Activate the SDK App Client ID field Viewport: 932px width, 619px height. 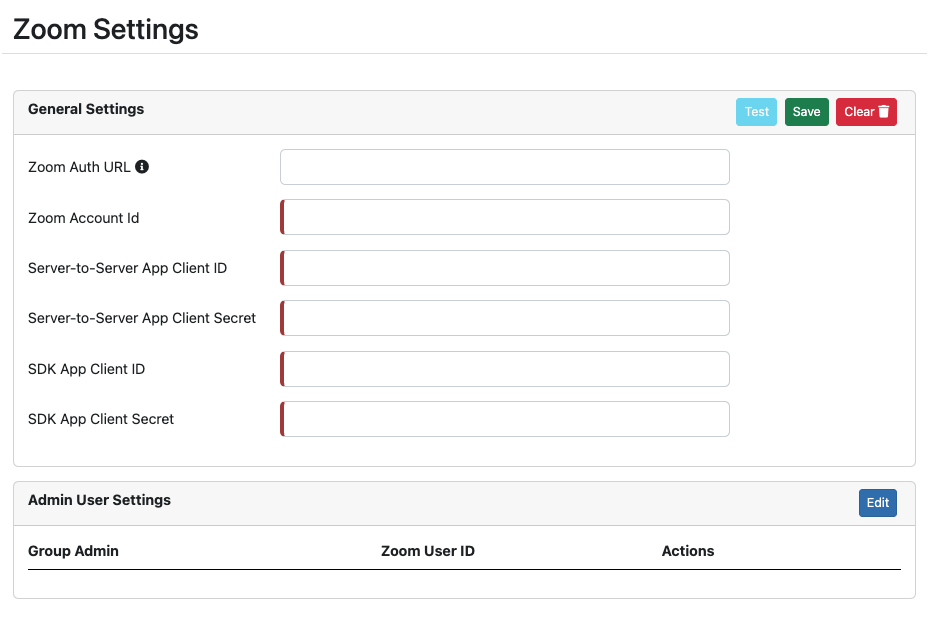click(x=505, y=369)
